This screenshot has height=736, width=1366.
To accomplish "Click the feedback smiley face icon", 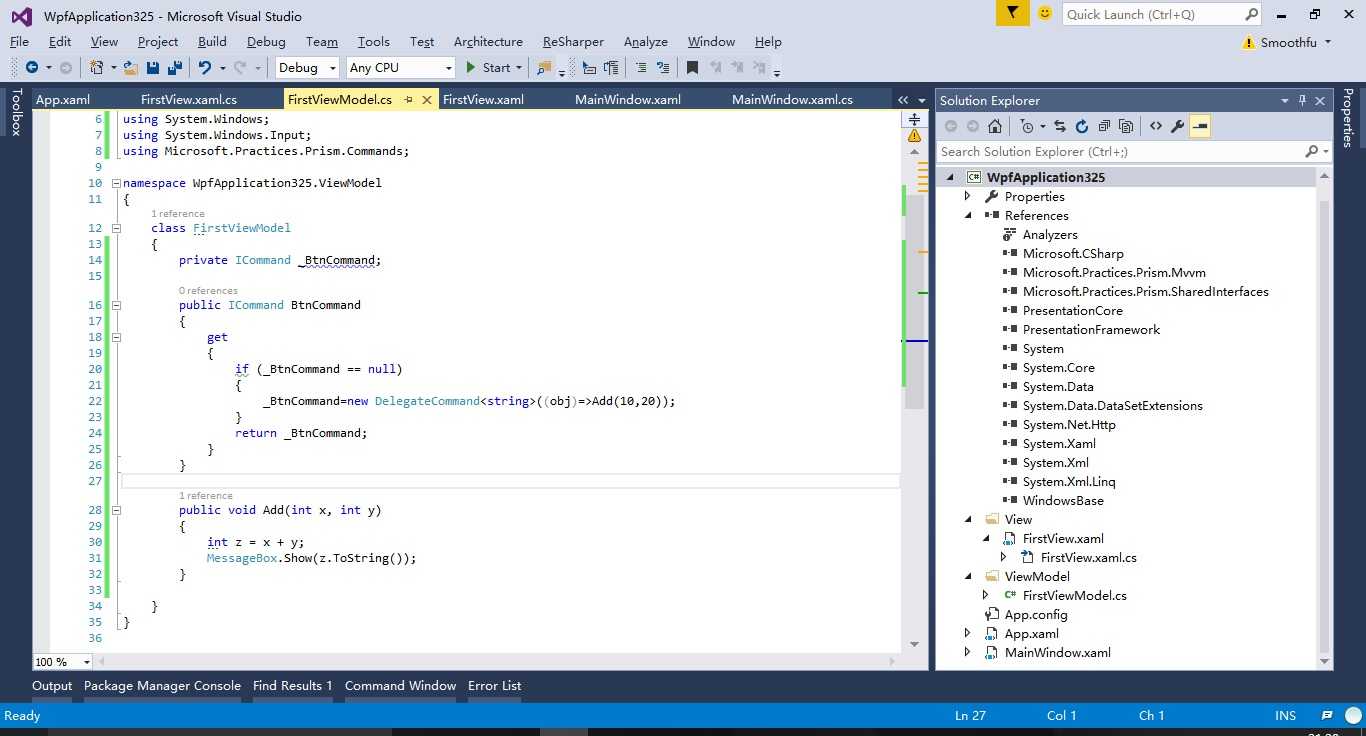I will [x=1045, y=13].
